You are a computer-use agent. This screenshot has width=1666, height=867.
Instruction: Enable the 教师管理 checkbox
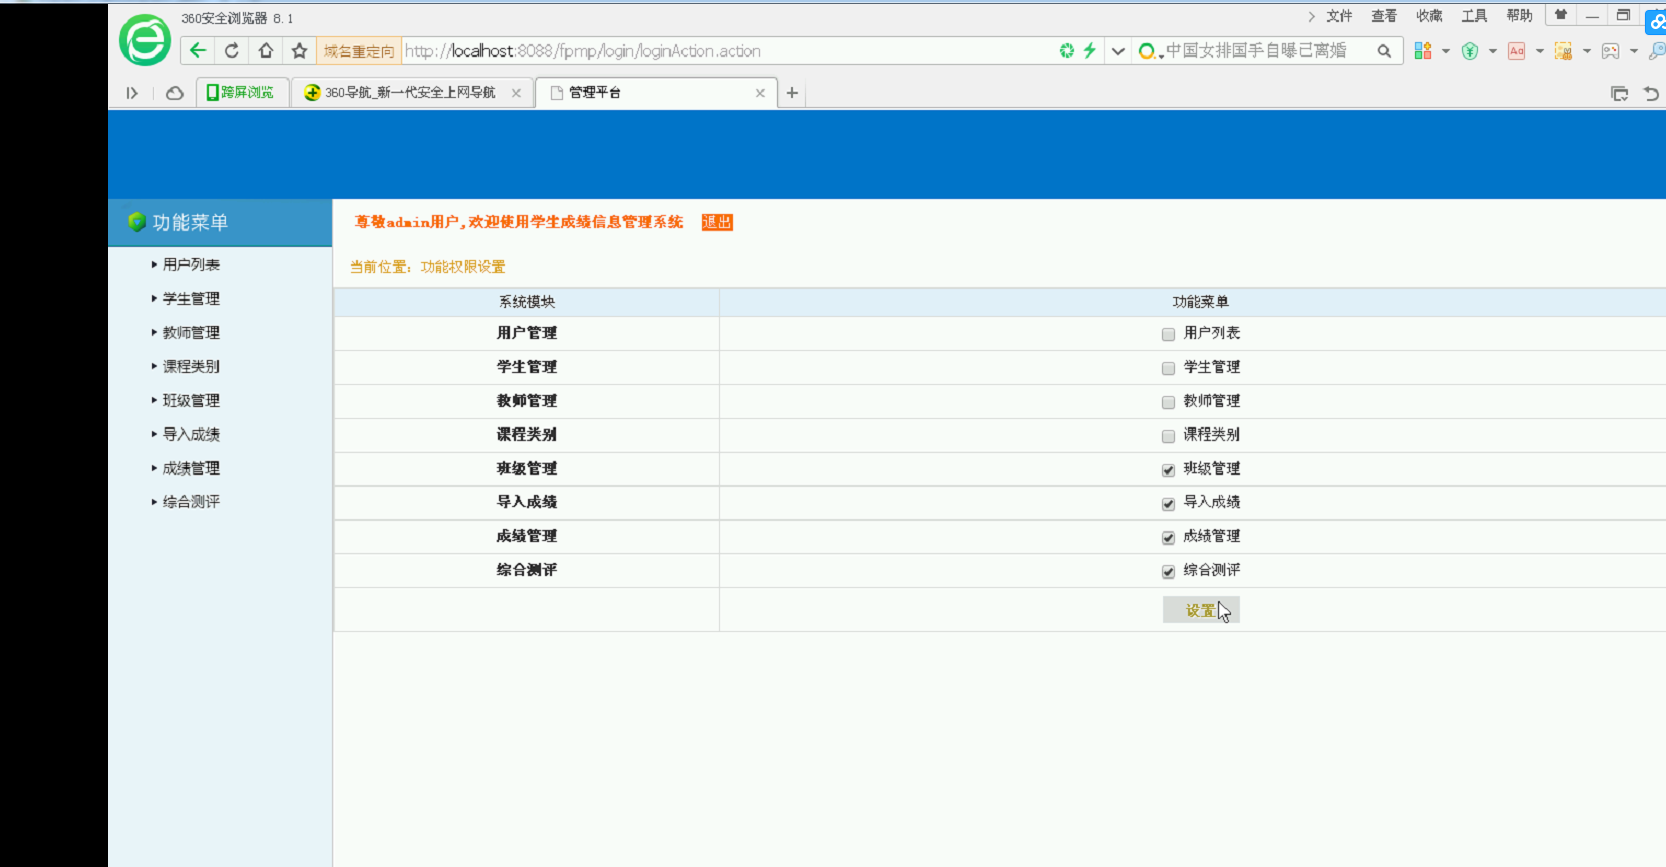pyautogui.click(x=1168, y=403)
